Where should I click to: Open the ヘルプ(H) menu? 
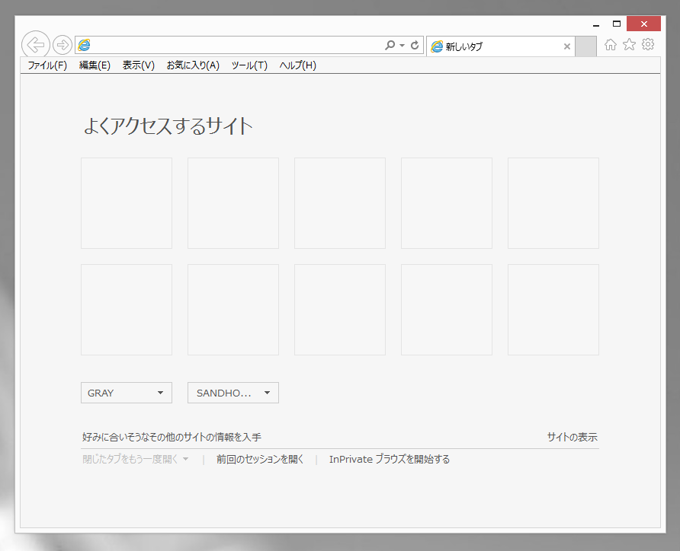298,65
